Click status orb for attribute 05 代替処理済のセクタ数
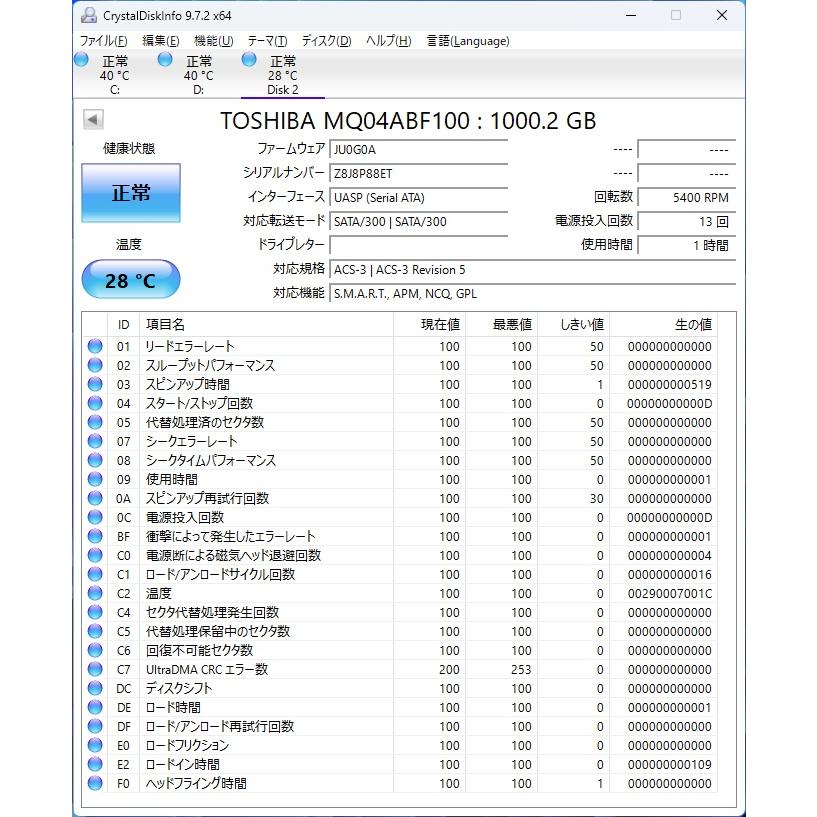Screen dimensions: 817x817 coord(95,422)
